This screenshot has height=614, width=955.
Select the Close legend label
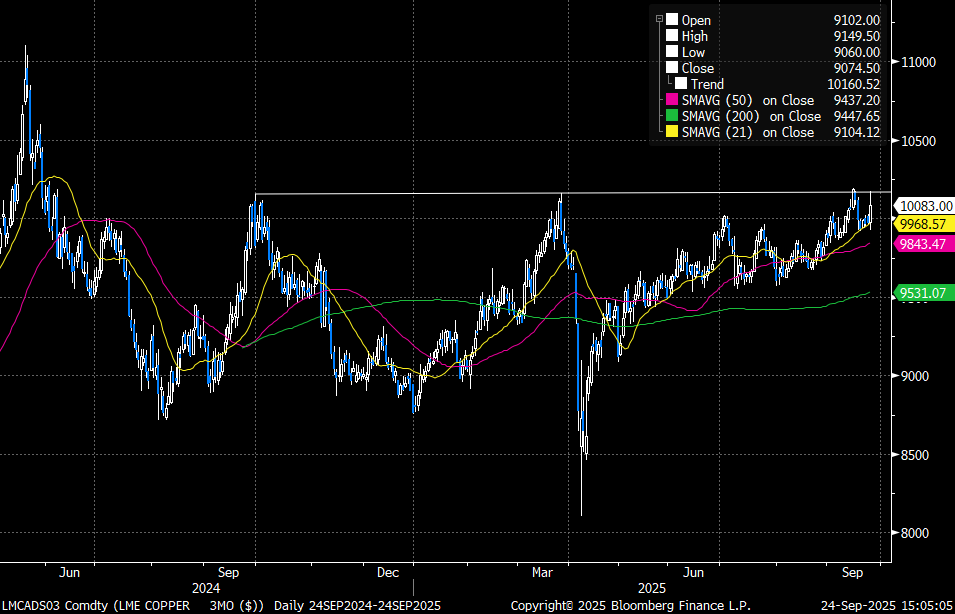[x=697, y=68]
